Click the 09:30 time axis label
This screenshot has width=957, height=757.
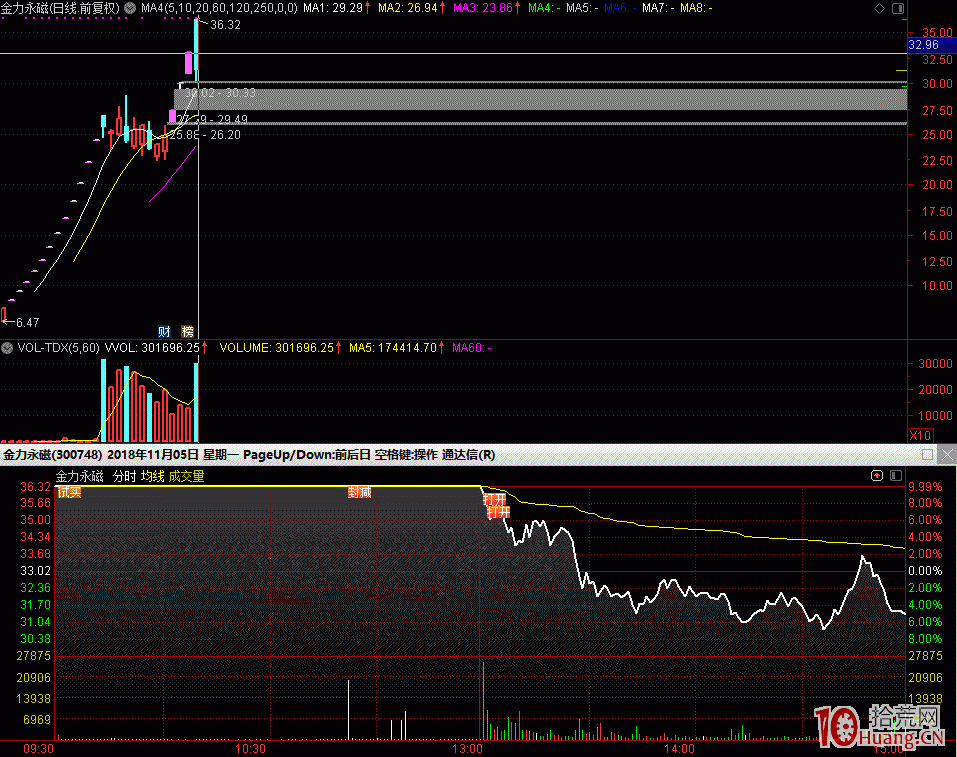click(x=38, y=748)
